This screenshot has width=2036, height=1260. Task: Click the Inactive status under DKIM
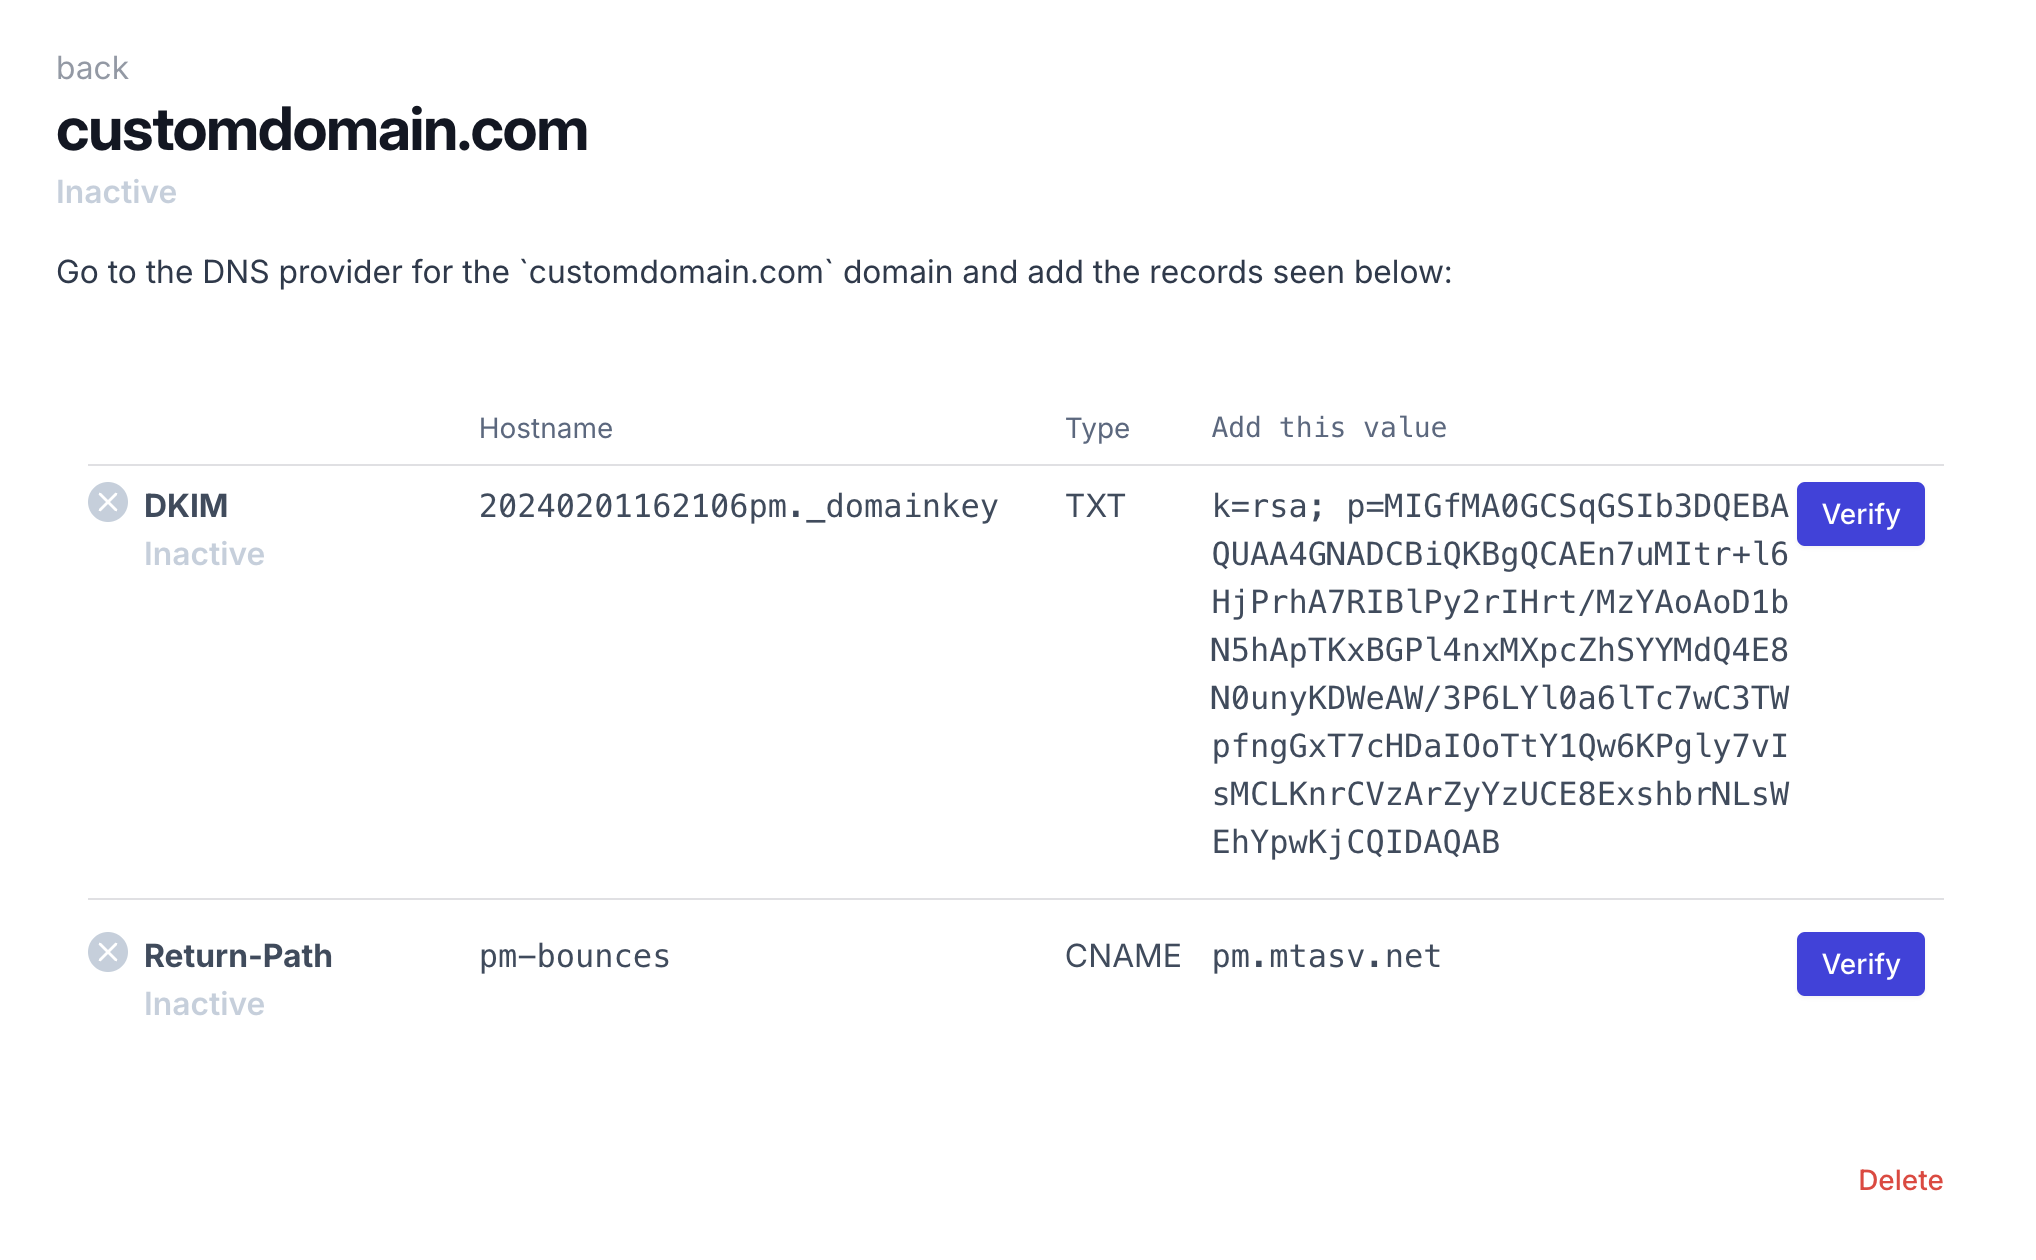pos(204,553)
